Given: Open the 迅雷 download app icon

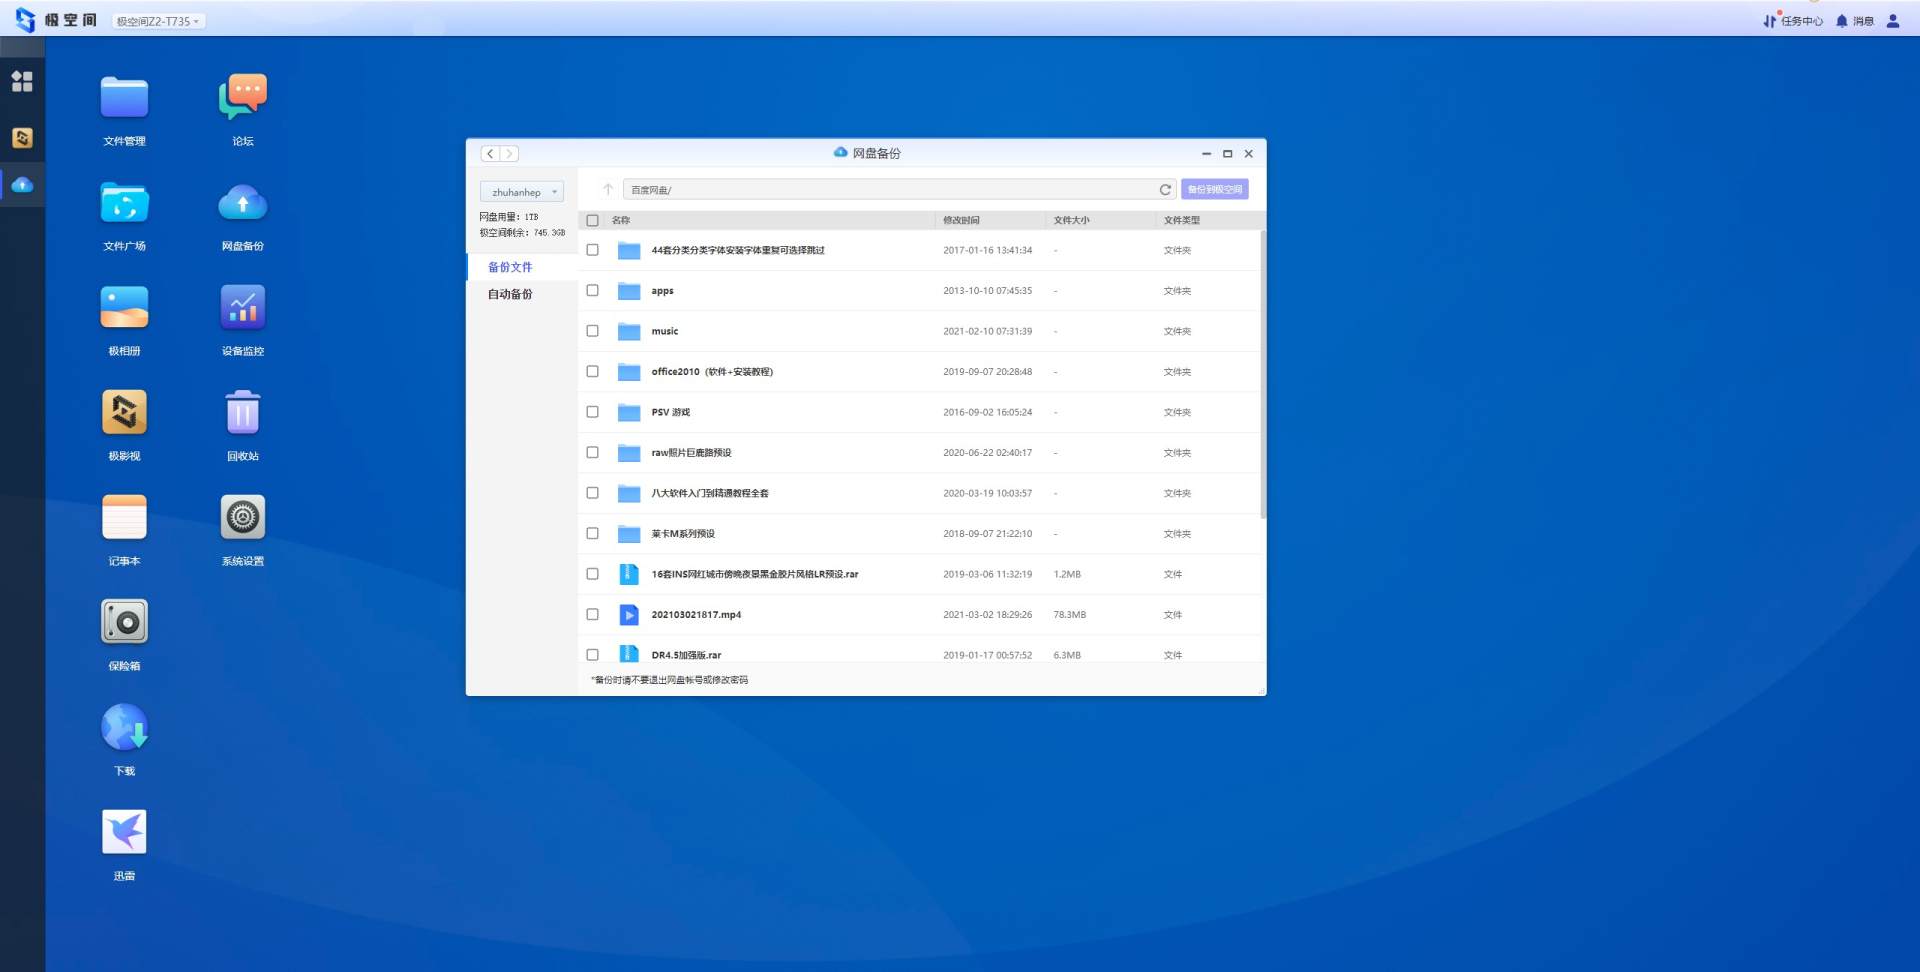Looking at the screenshot, I should pos(124,832).
